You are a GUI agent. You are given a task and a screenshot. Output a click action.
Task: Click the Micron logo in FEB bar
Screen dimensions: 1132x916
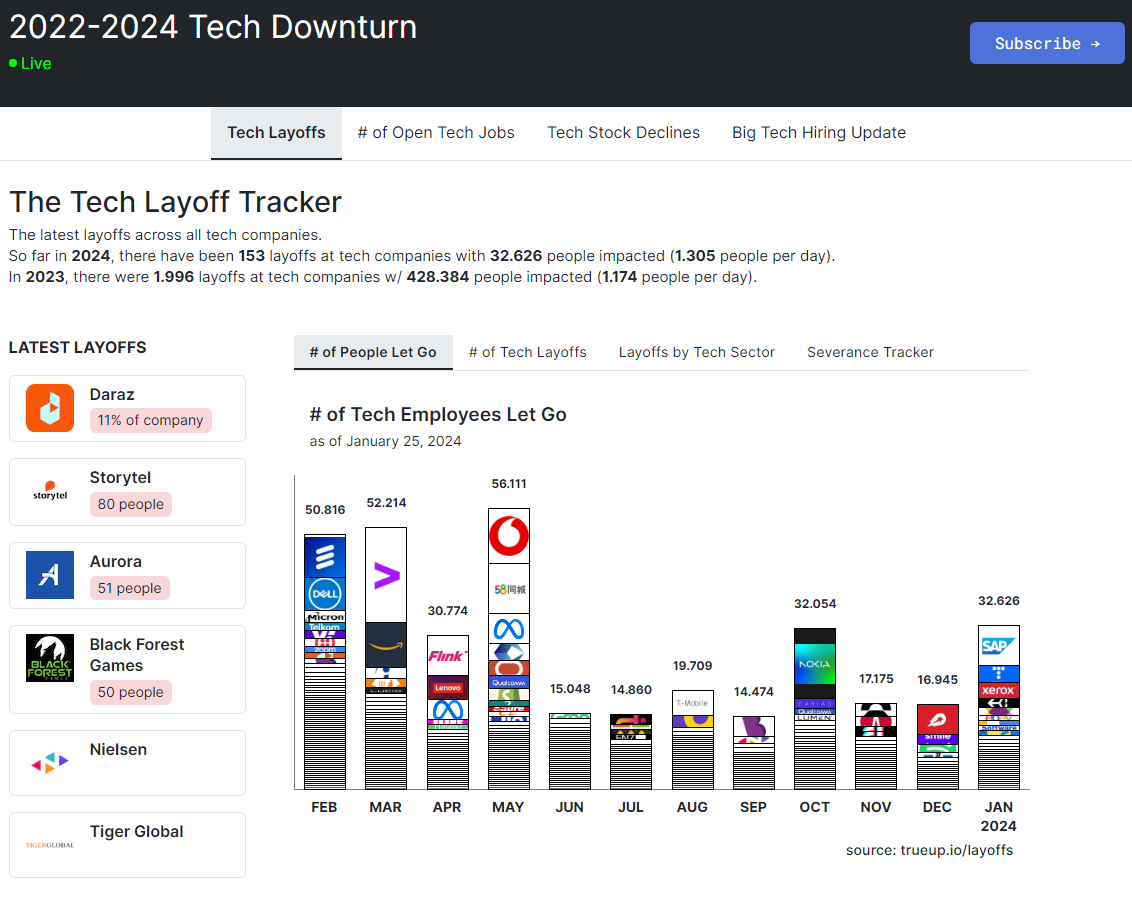click(325, 617)
